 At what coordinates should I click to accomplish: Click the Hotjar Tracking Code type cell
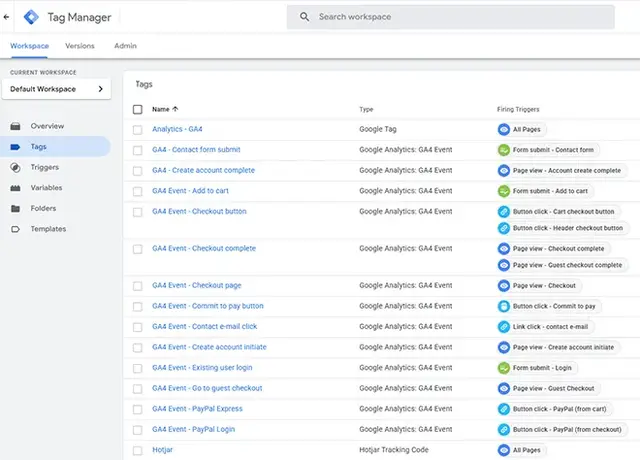pos(394,450)
